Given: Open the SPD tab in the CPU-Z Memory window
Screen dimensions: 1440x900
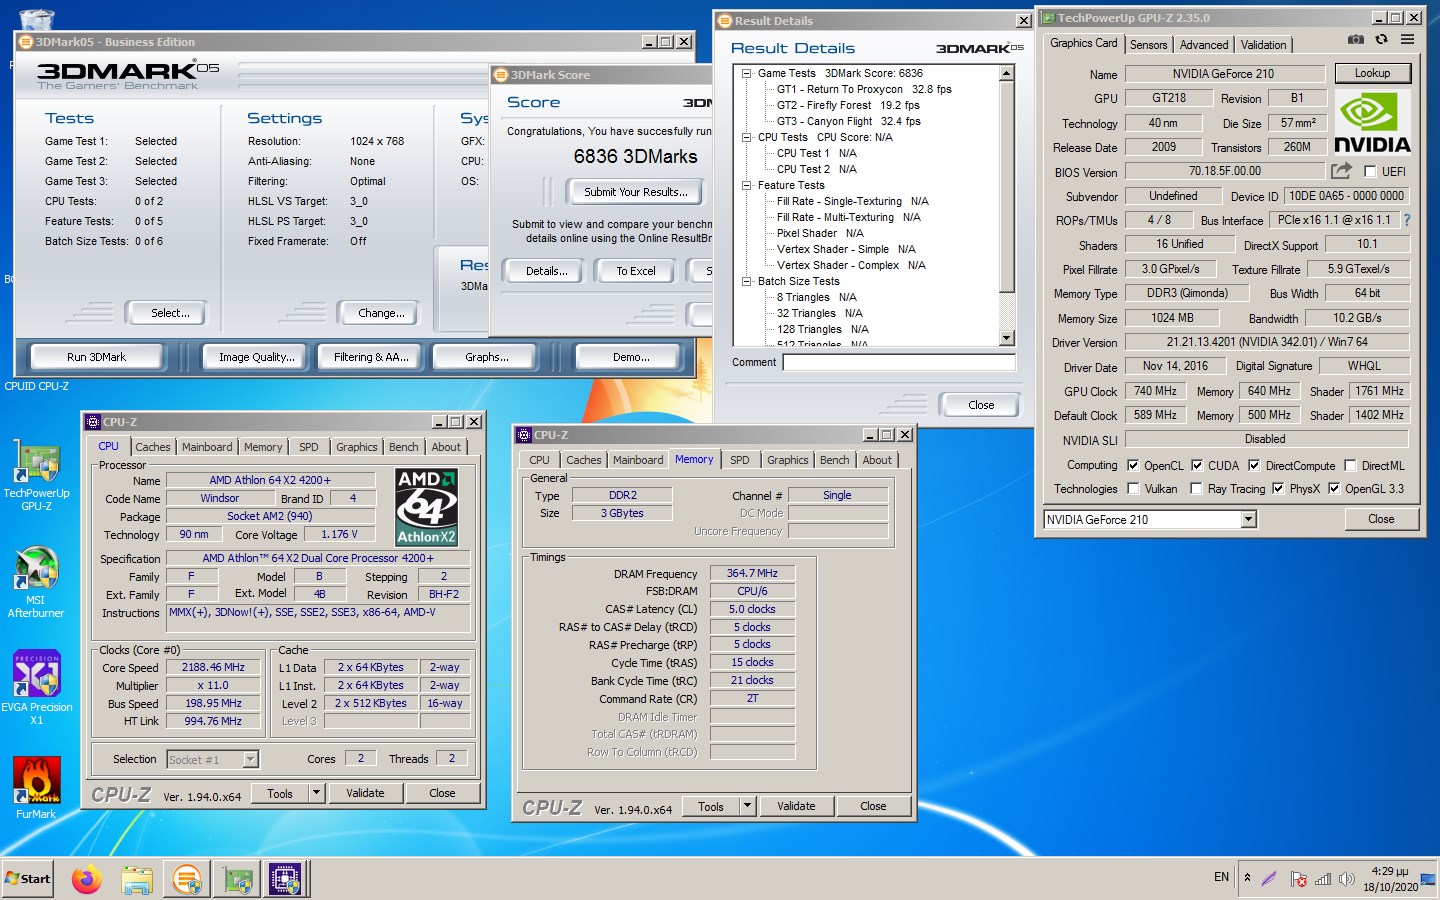Looking at the screenshot, I should tap(739, 460).
